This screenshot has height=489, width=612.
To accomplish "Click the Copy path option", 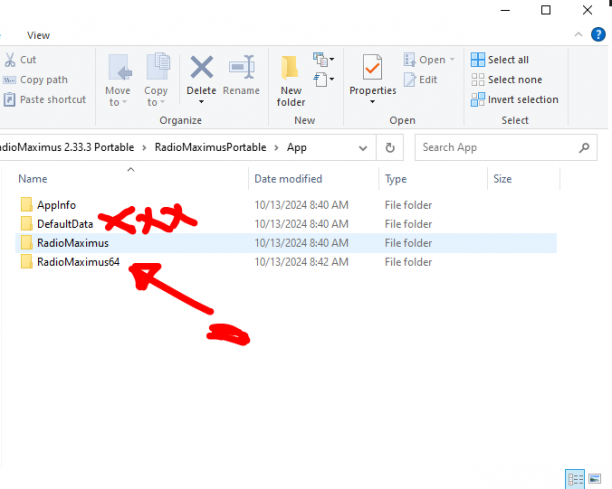I will (x=36, y=80).
